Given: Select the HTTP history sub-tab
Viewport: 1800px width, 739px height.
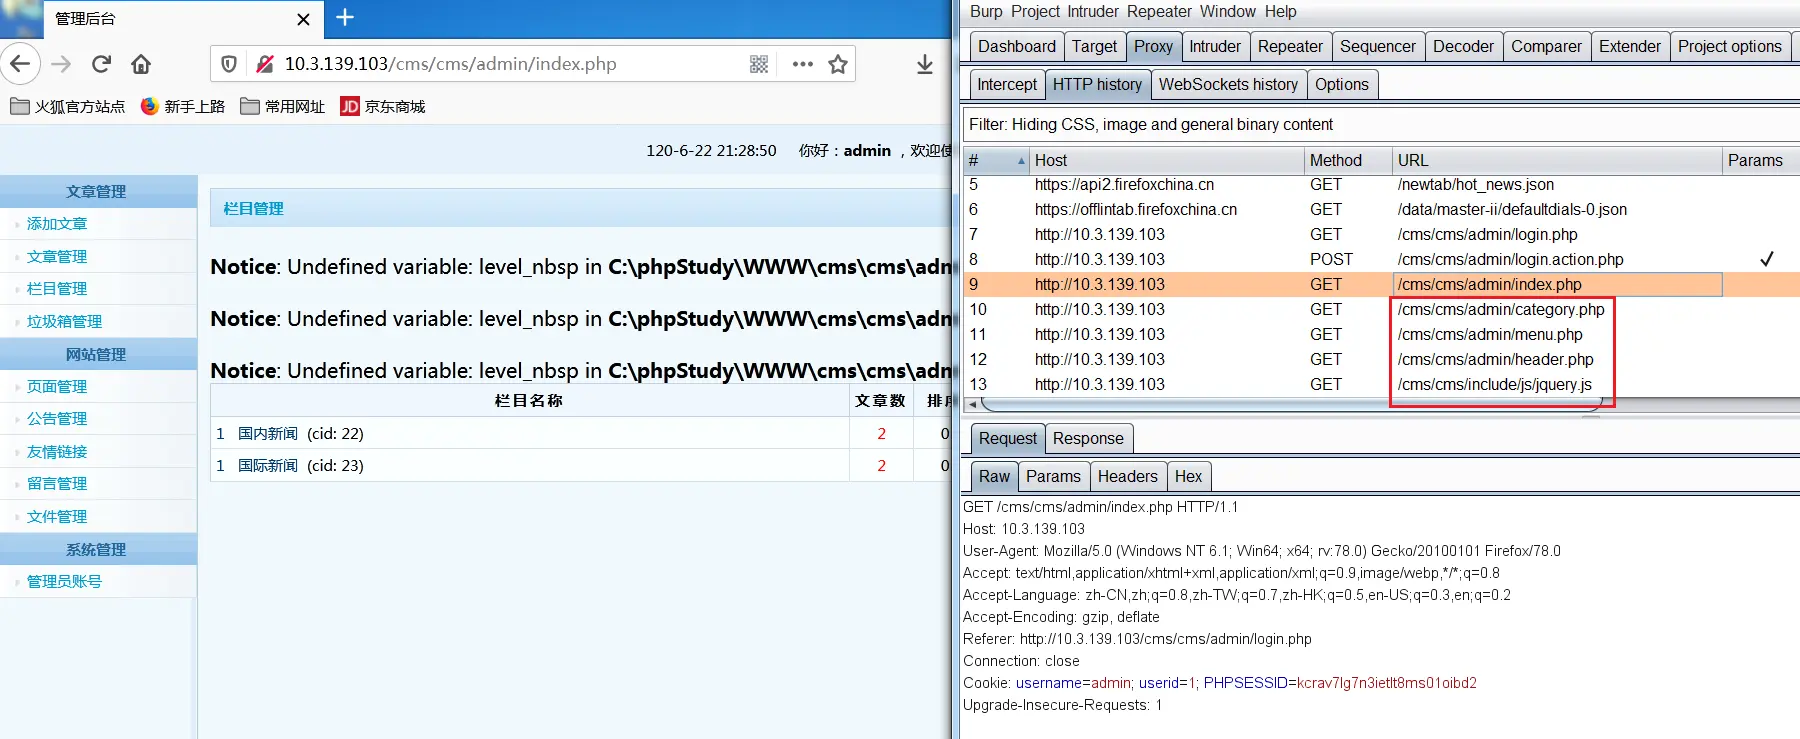Looking at the screenshot, I should pos(1097,85).
